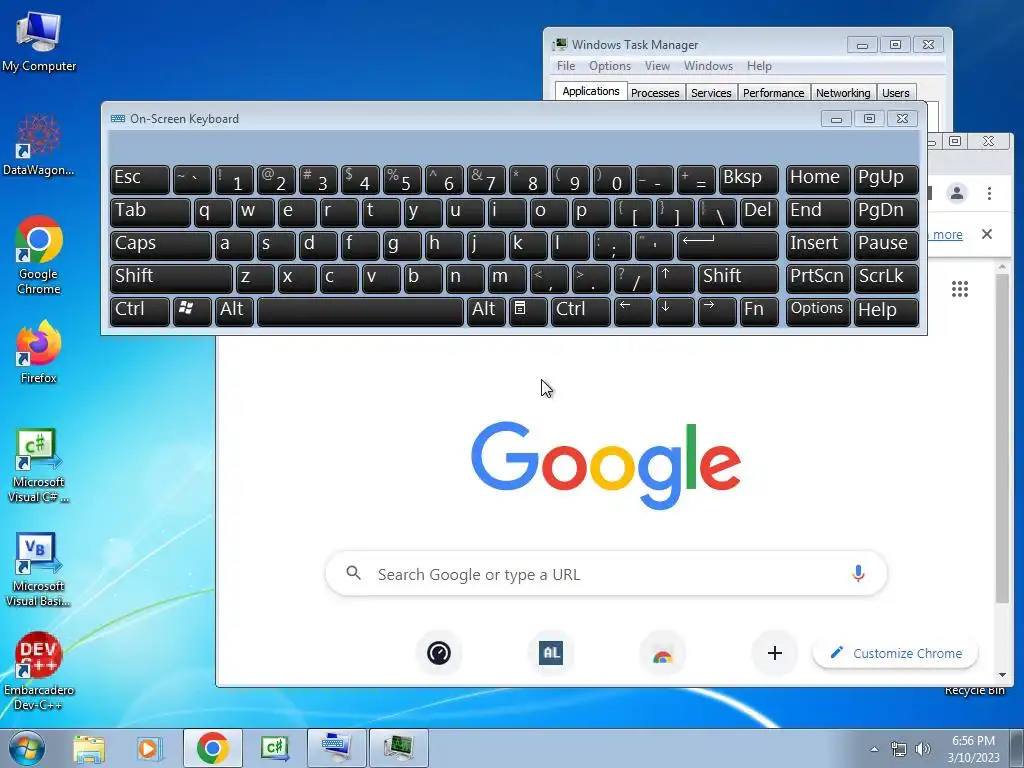Click the Tab key on On-Screen Keyboard

(x=150, y=212)
